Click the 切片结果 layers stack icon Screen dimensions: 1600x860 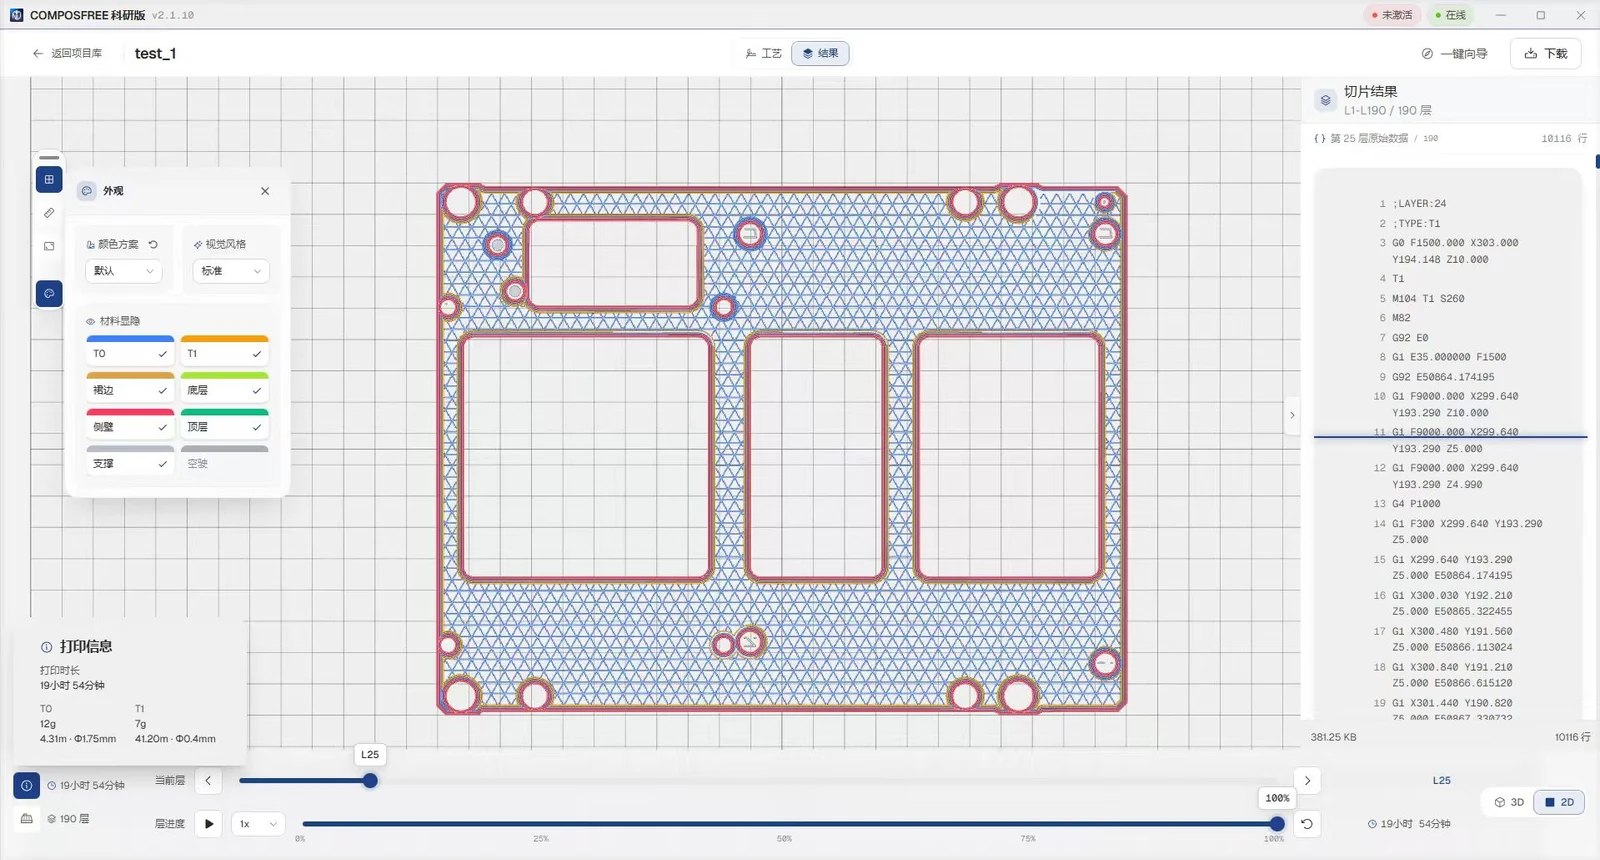pyautogui.click(x=1325, y=100)
